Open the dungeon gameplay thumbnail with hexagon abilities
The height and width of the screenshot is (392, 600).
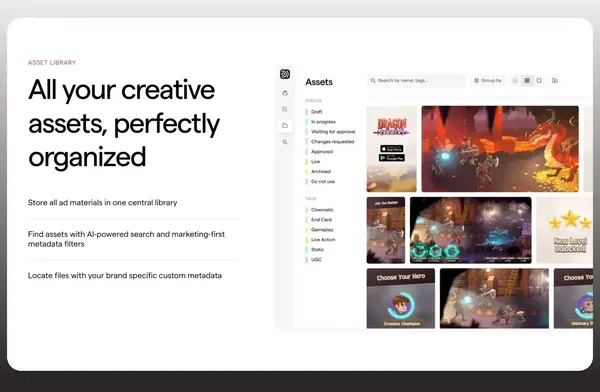(471, 230)
